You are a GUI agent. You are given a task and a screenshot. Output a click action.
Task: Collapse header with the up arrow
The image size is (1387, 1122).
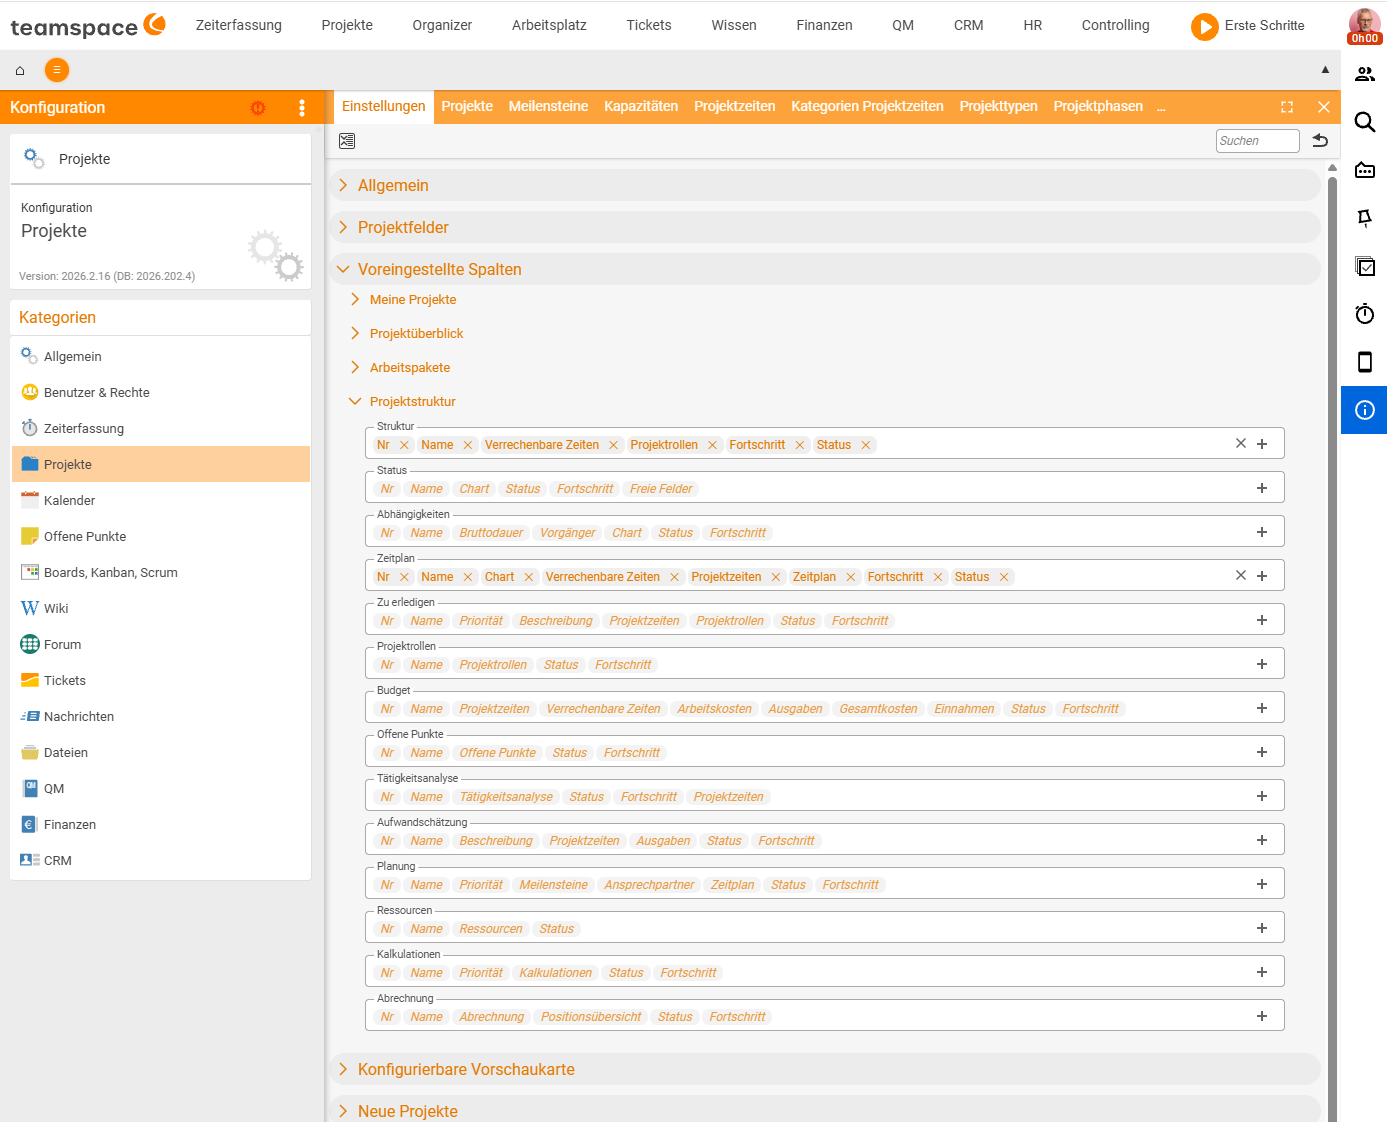click(x=1325, y=70)
